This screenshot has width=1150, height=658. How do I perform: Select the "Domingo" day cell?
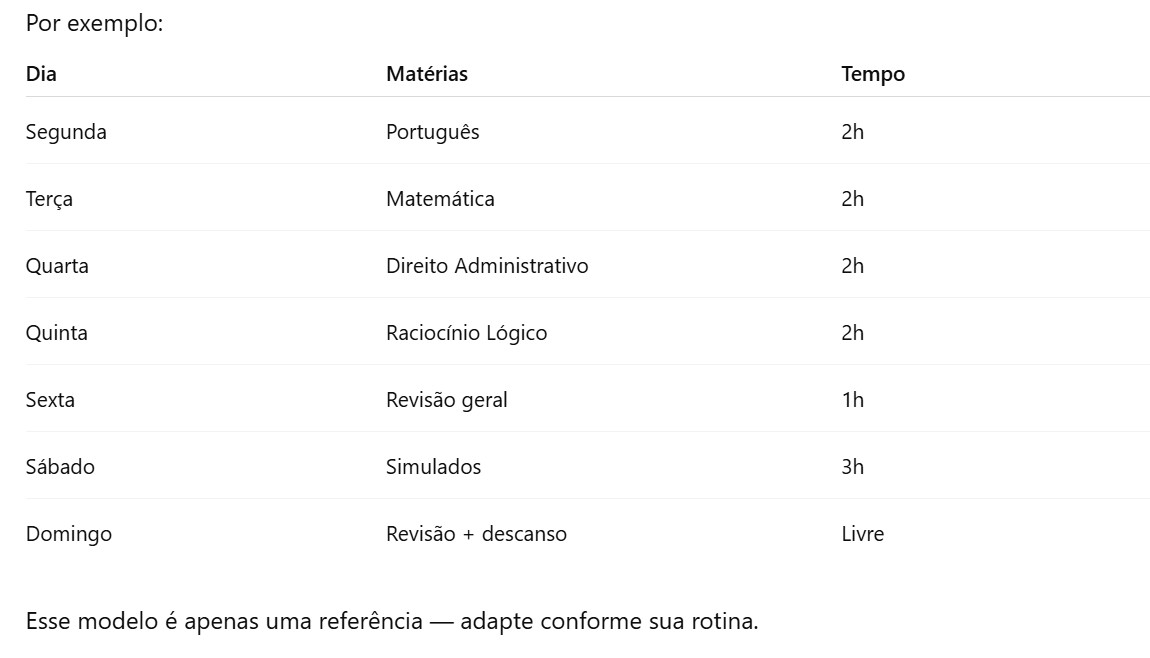(x=69, y=534)
